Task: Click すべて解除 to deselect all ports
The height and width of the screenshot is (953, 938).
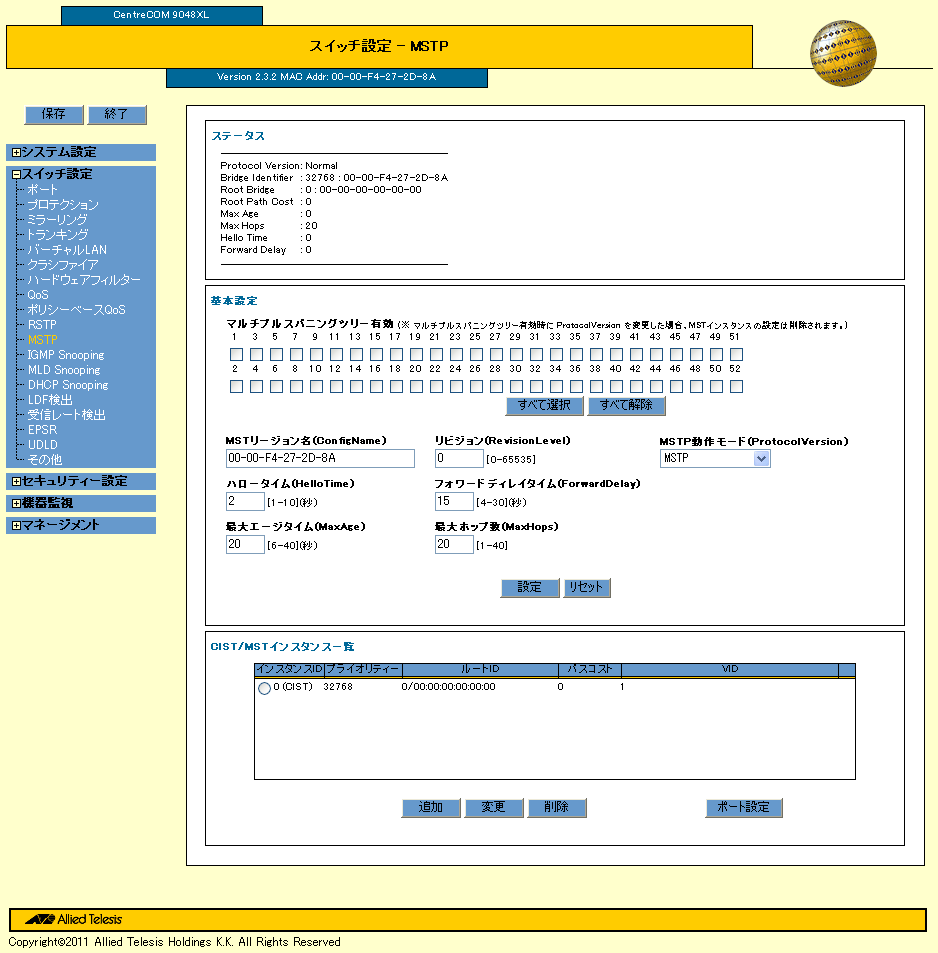Action: coord(627,405)
